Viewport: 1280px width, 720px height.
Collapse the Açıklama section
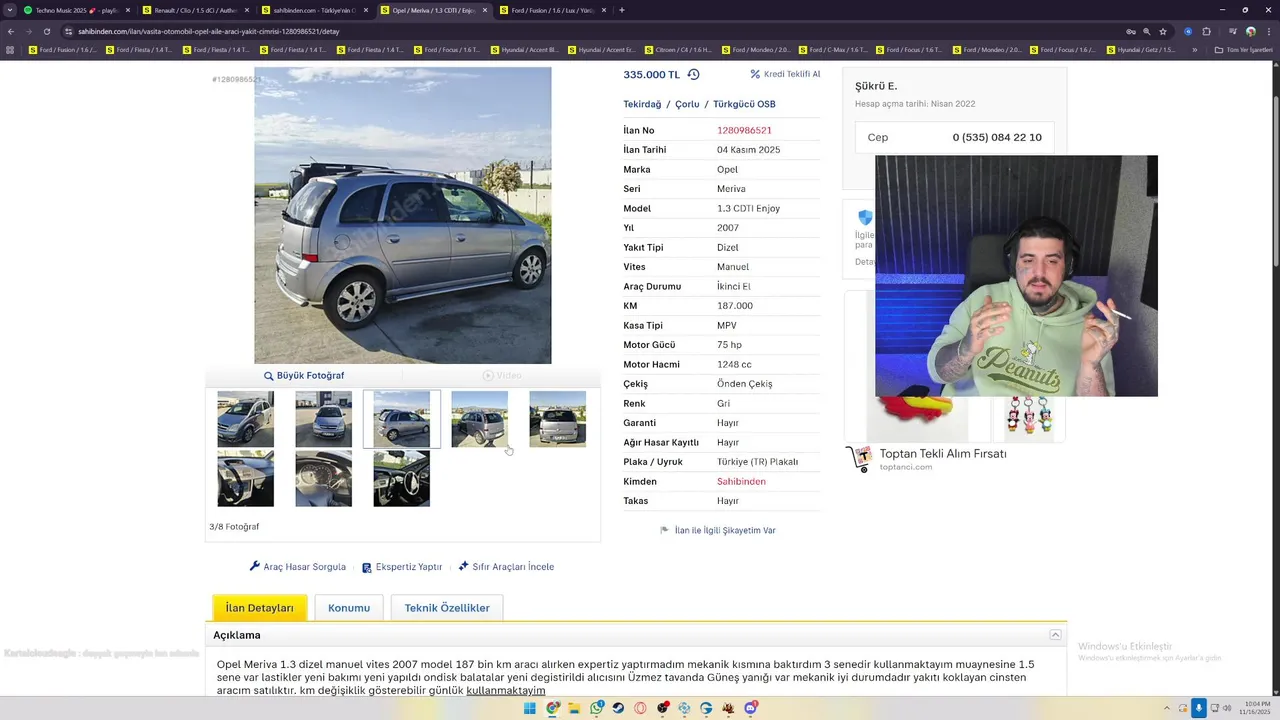coord(1055,635)
